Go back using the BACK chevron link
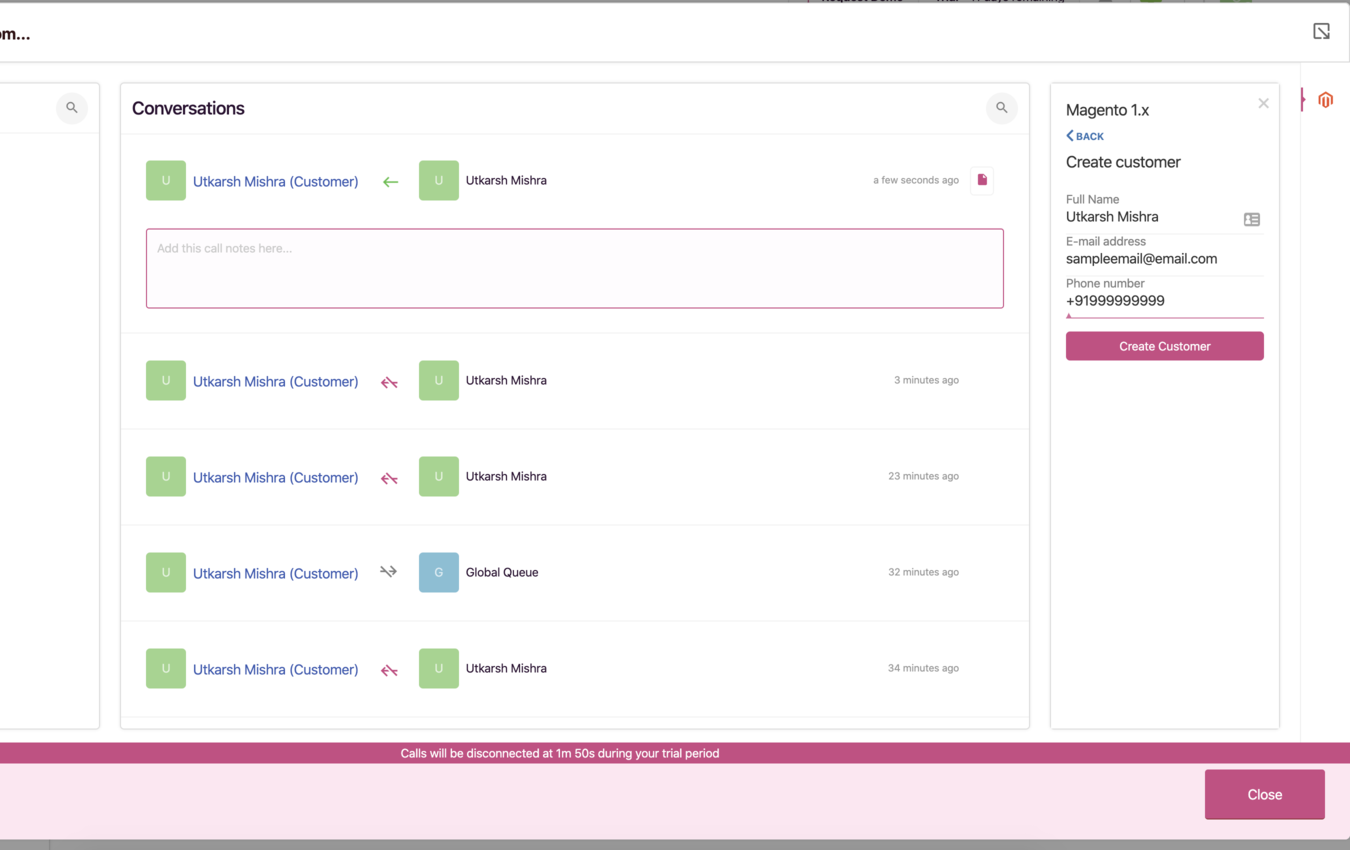Screen dimensions: 1350x850 tap(1084, 136)
